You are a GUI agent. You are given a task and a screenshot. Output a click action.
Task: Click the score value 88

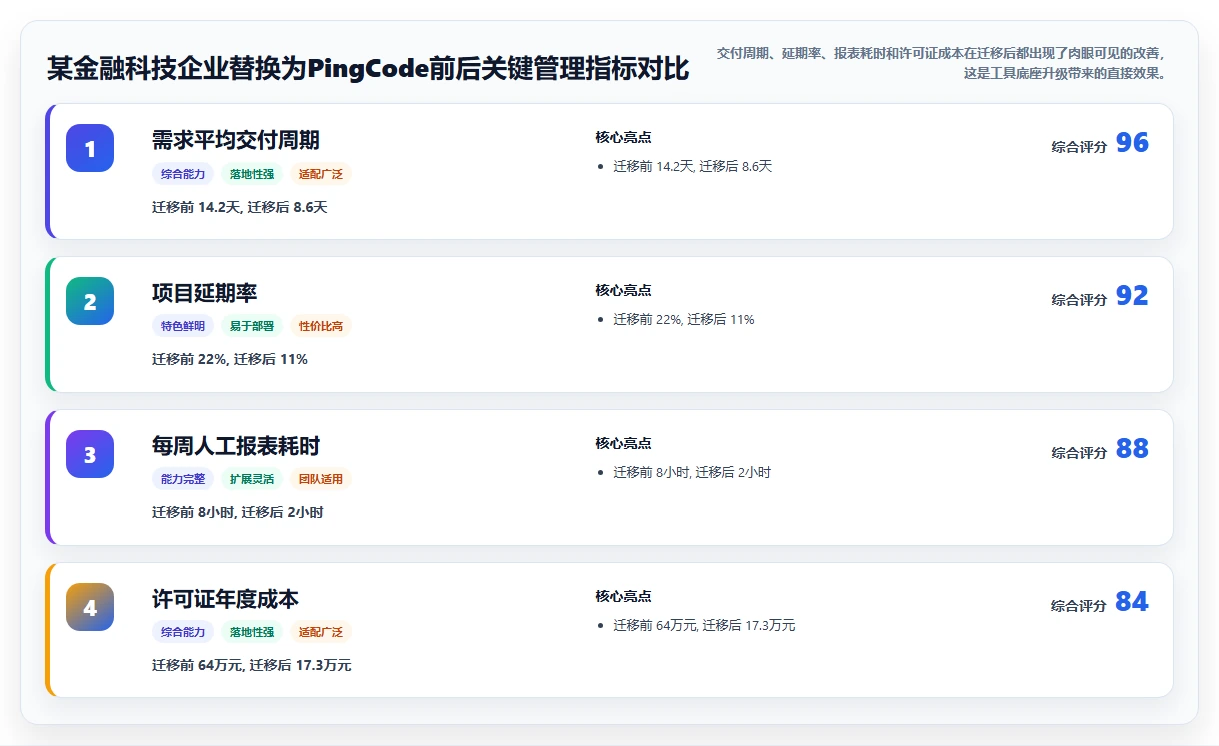[x=1132, y=449]
